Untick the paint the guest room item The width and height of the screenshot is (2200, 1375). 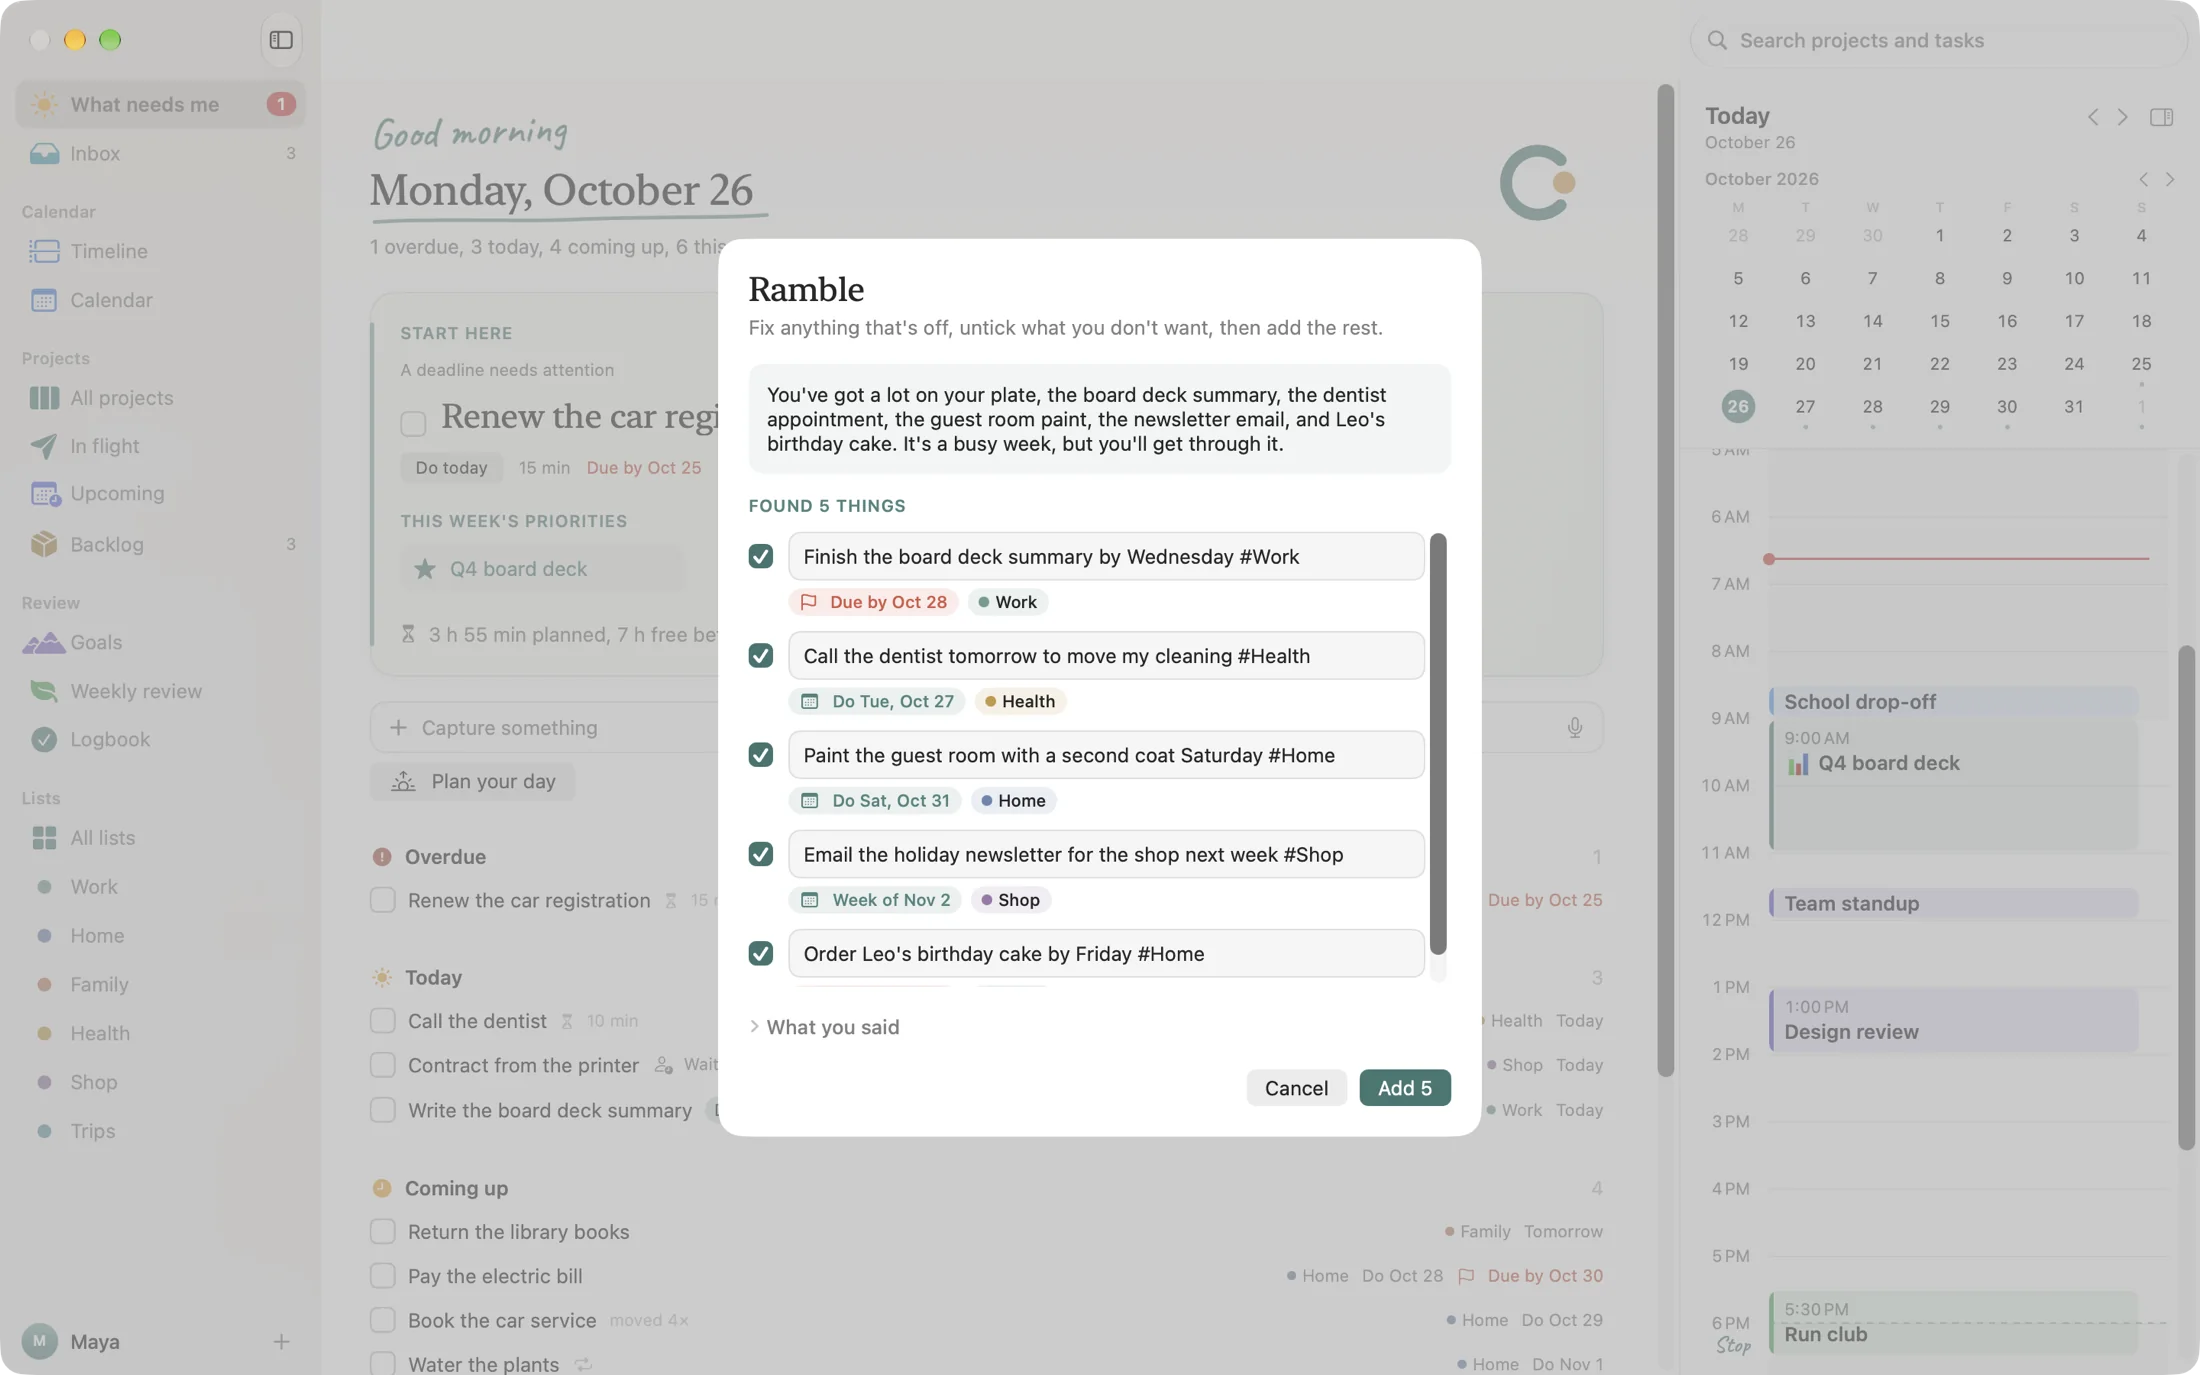point(761,754)
